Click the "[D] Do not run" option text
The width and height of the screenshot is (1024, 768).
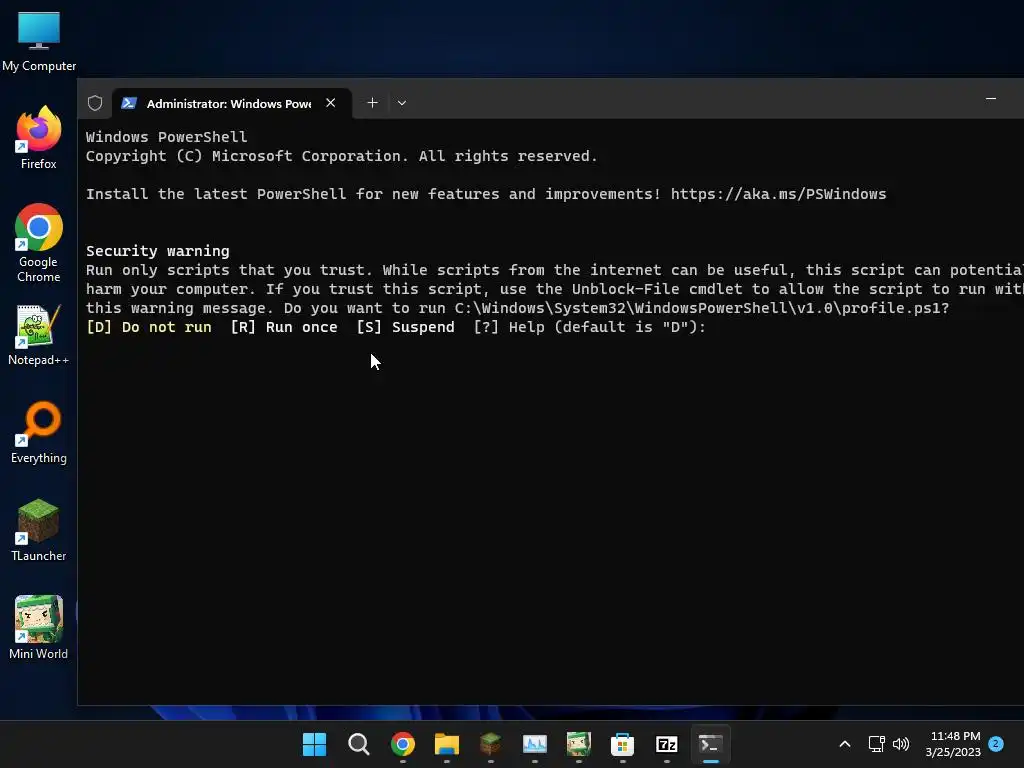pos(149,327)
